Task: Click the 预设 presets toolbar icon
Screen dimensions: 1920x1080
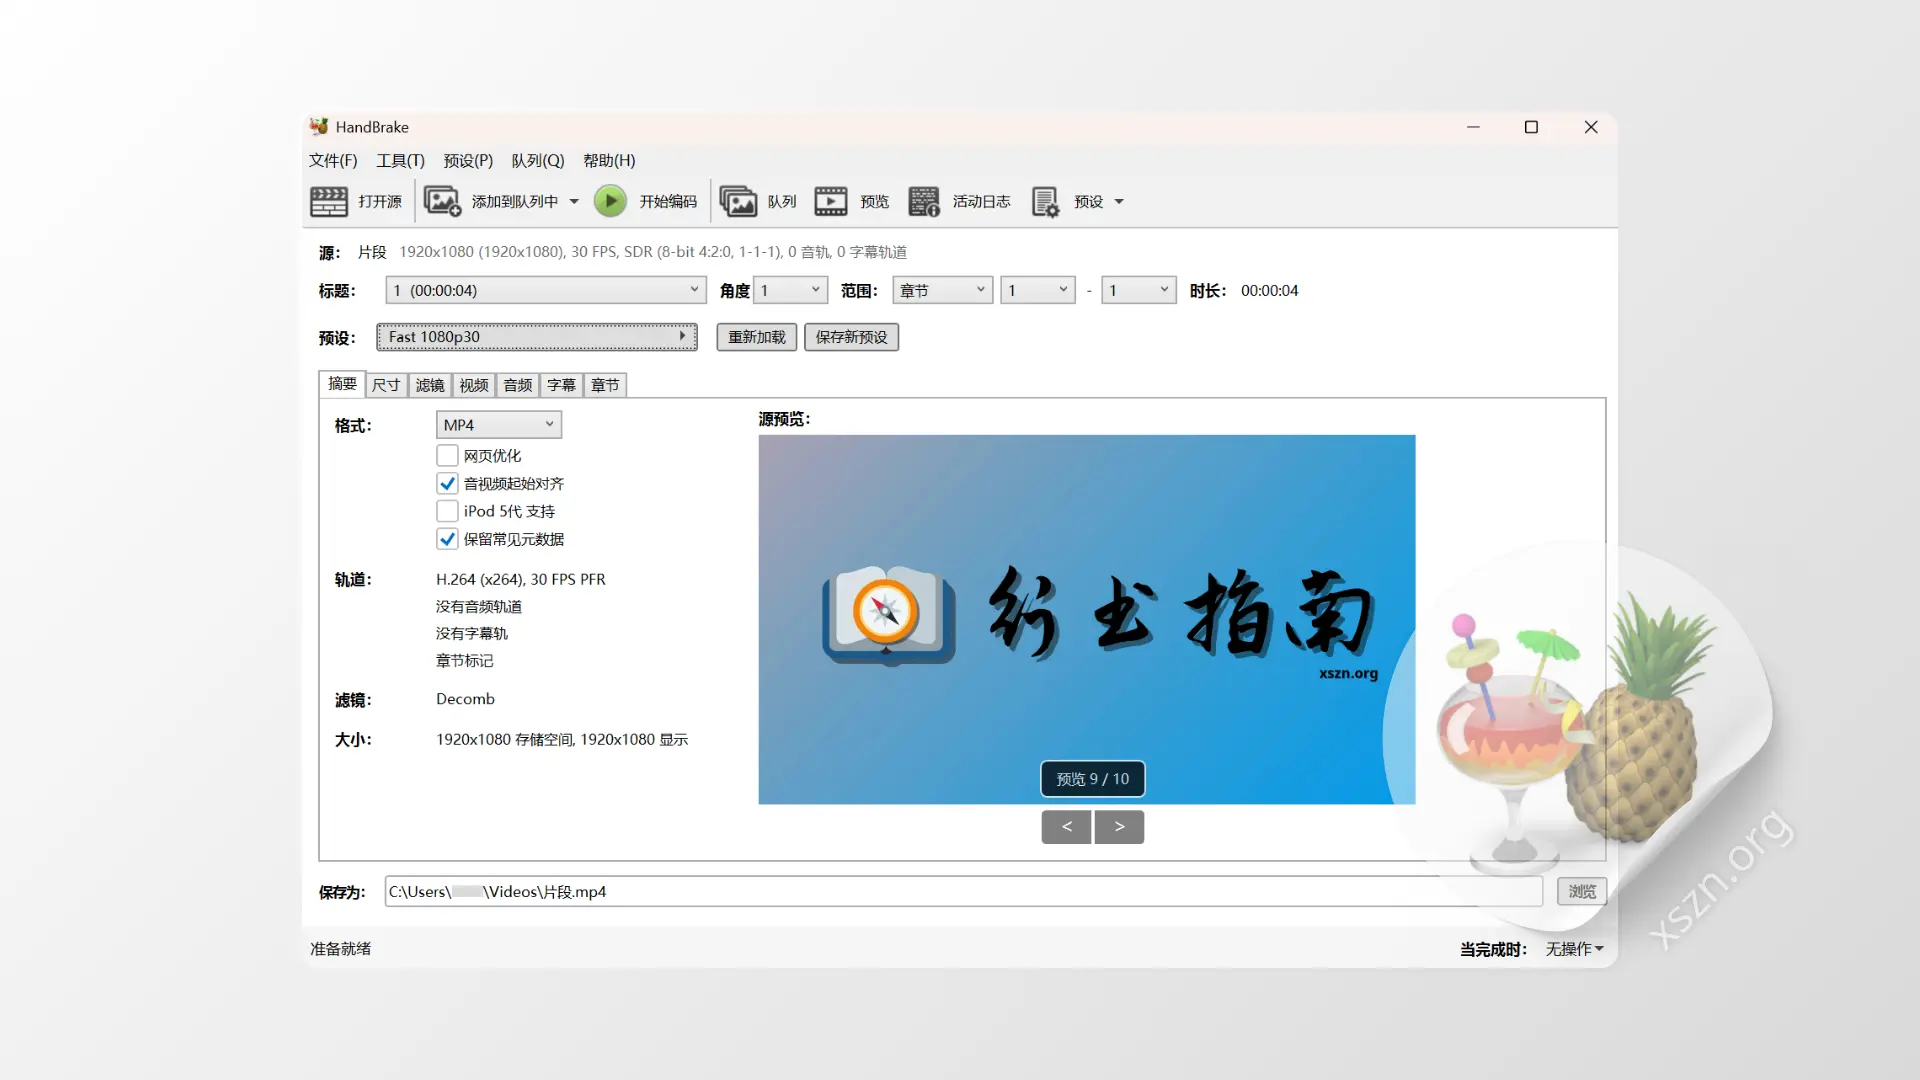Action: [x=1046, y=200]
